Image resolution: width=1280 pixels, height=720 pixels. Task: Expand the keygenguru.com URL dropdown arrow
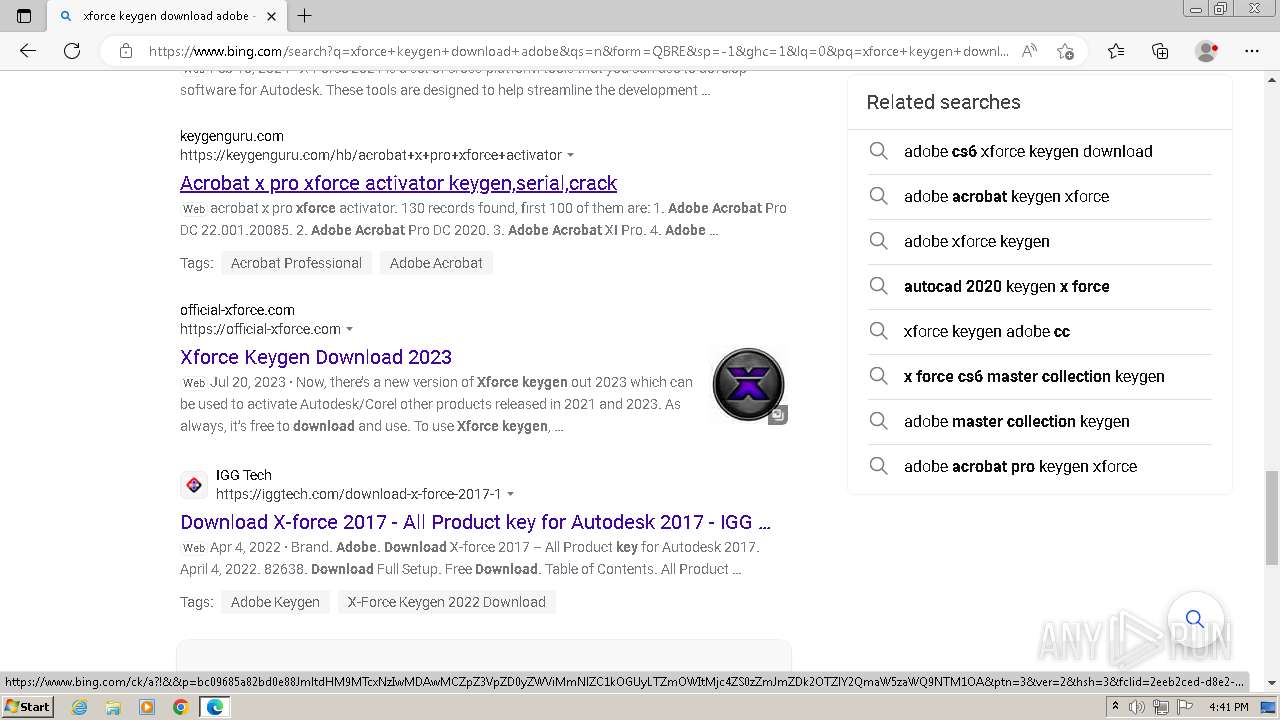tap(571, 155)
